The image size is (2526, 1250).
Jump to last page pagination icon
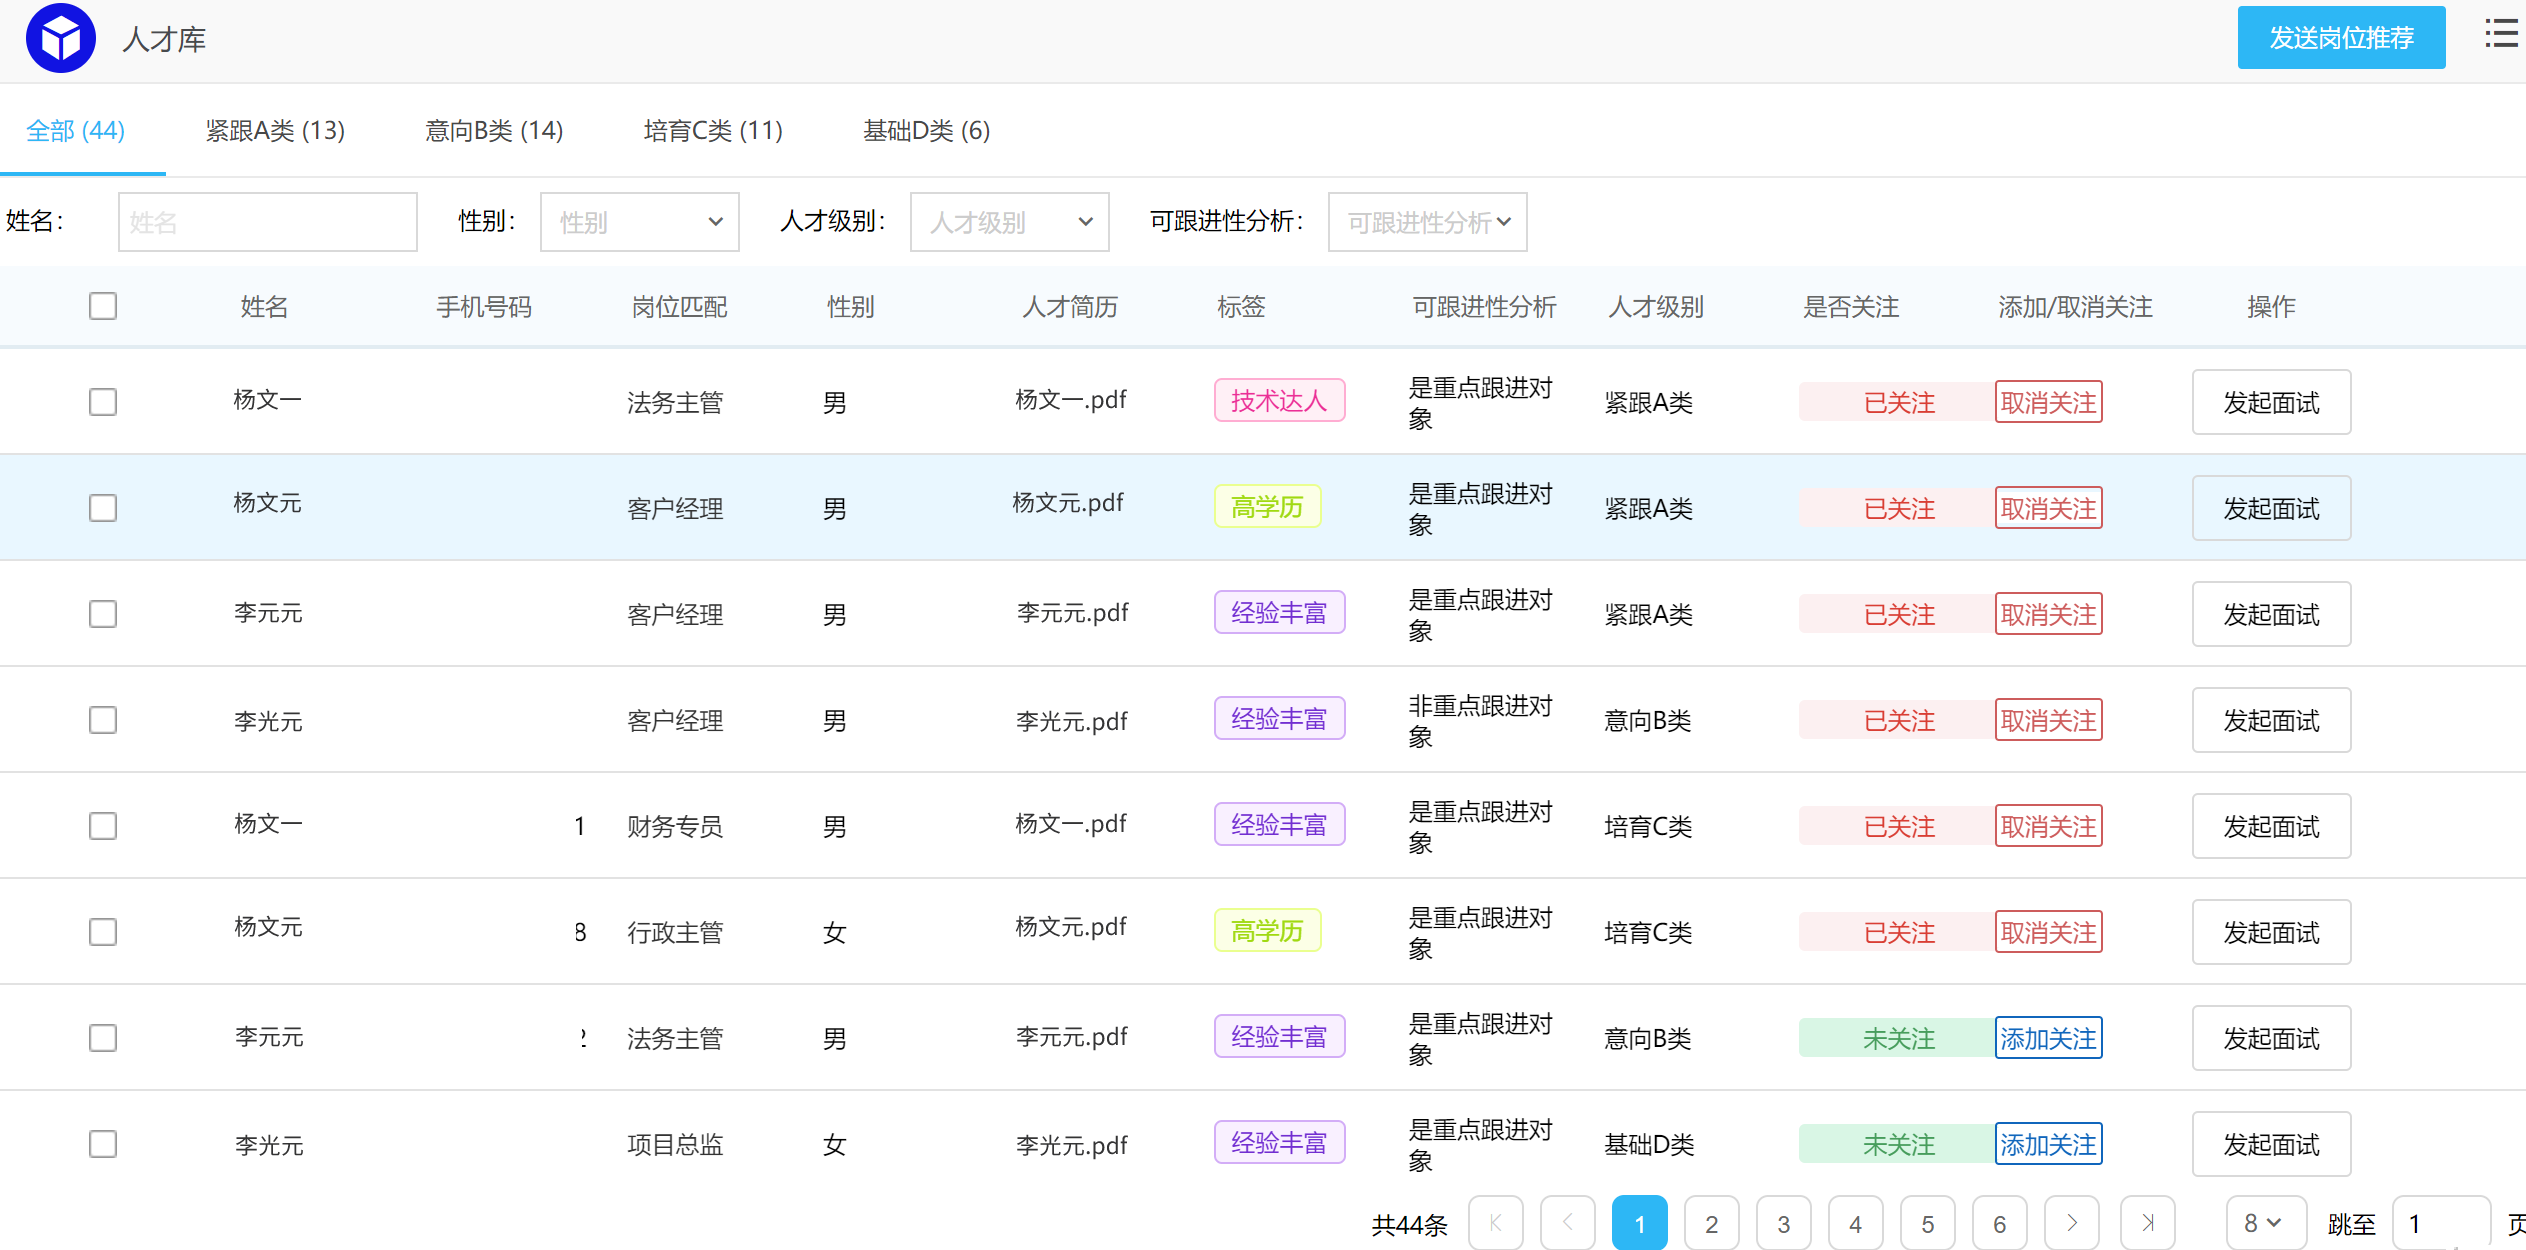(2148, 1223)
